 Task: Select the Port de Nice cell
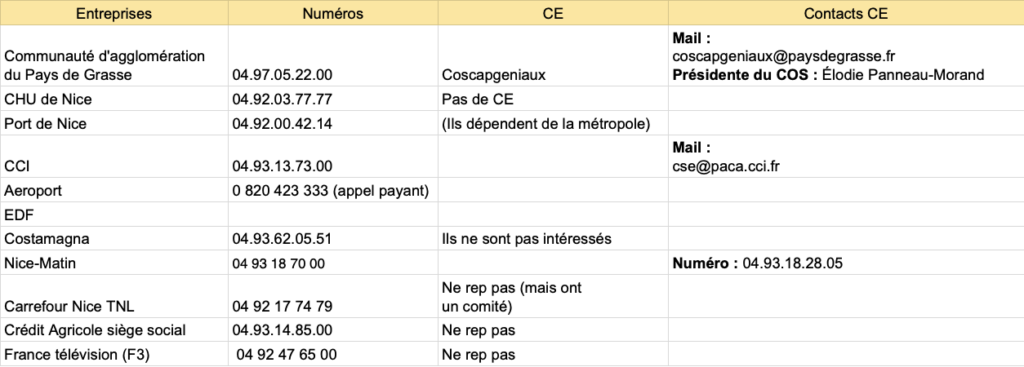[x=114, y=123]
